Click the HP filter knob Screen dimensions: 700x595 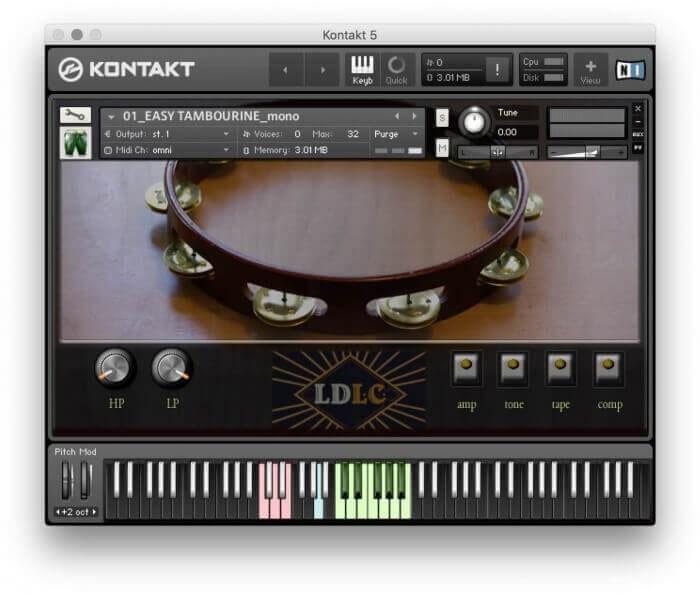click(115, 369)
